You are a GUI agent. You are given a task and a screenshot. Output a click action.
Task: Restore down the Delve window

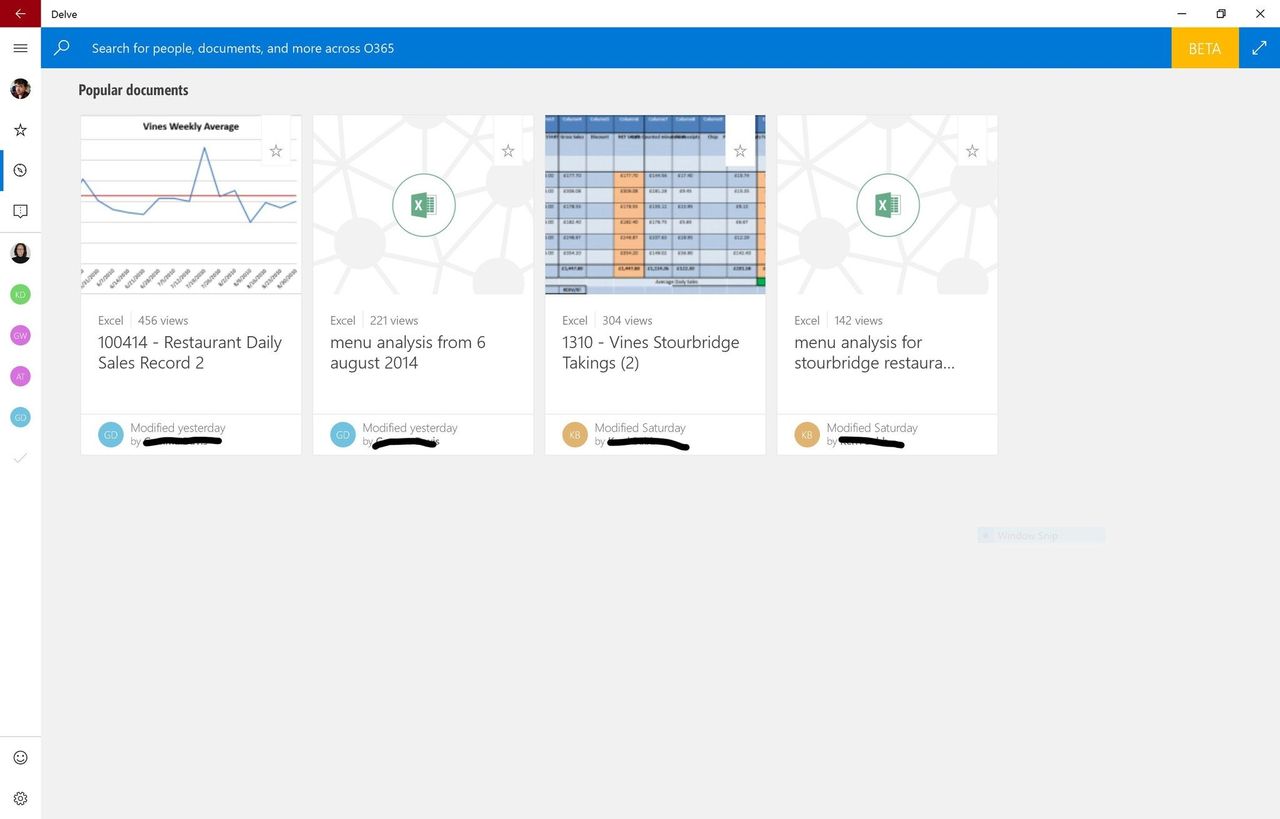(x=1221, y=14)
